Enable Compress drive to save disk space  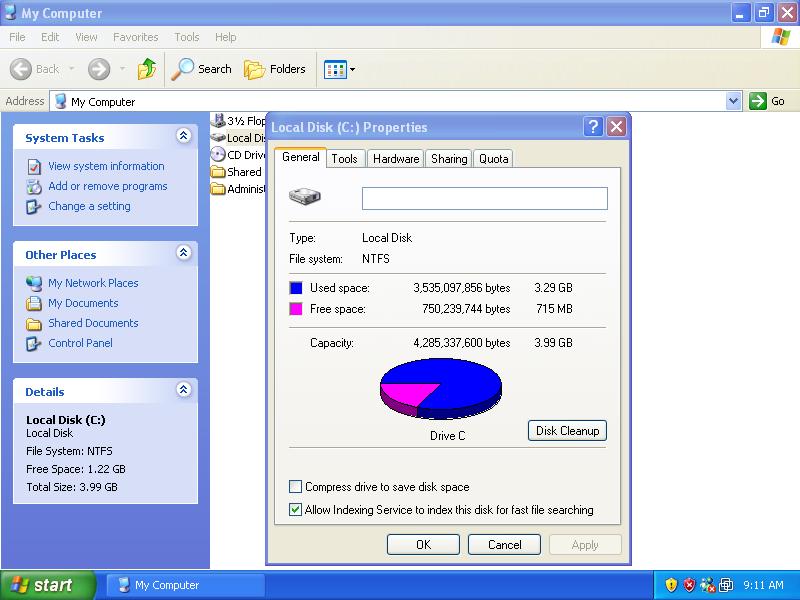295,487
